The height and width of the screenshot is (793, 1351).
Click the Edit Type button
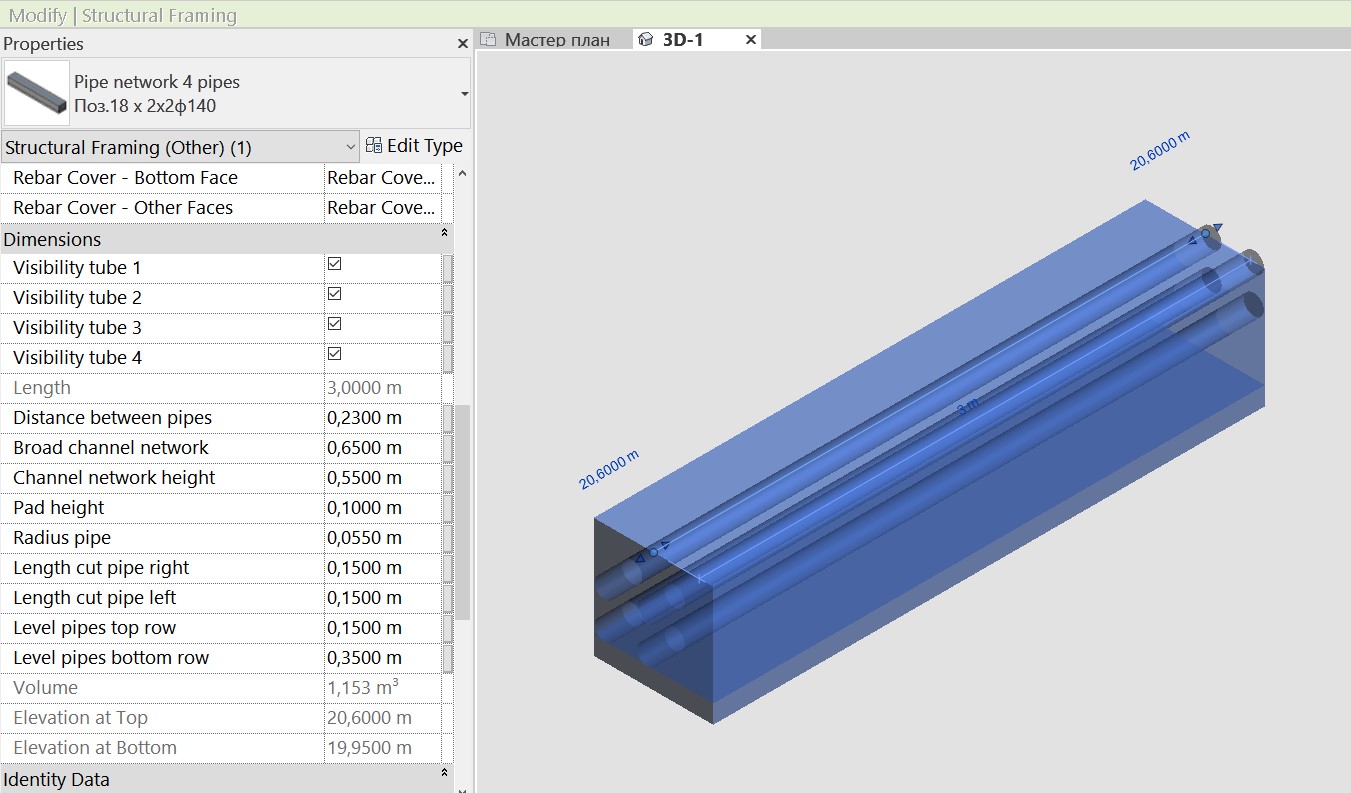(x=414, y=146)
